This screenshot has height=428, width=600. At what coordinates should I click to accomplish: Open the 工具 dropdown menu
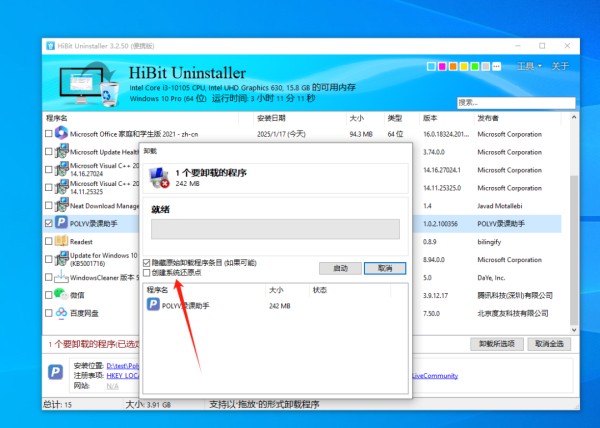[530, 66]
